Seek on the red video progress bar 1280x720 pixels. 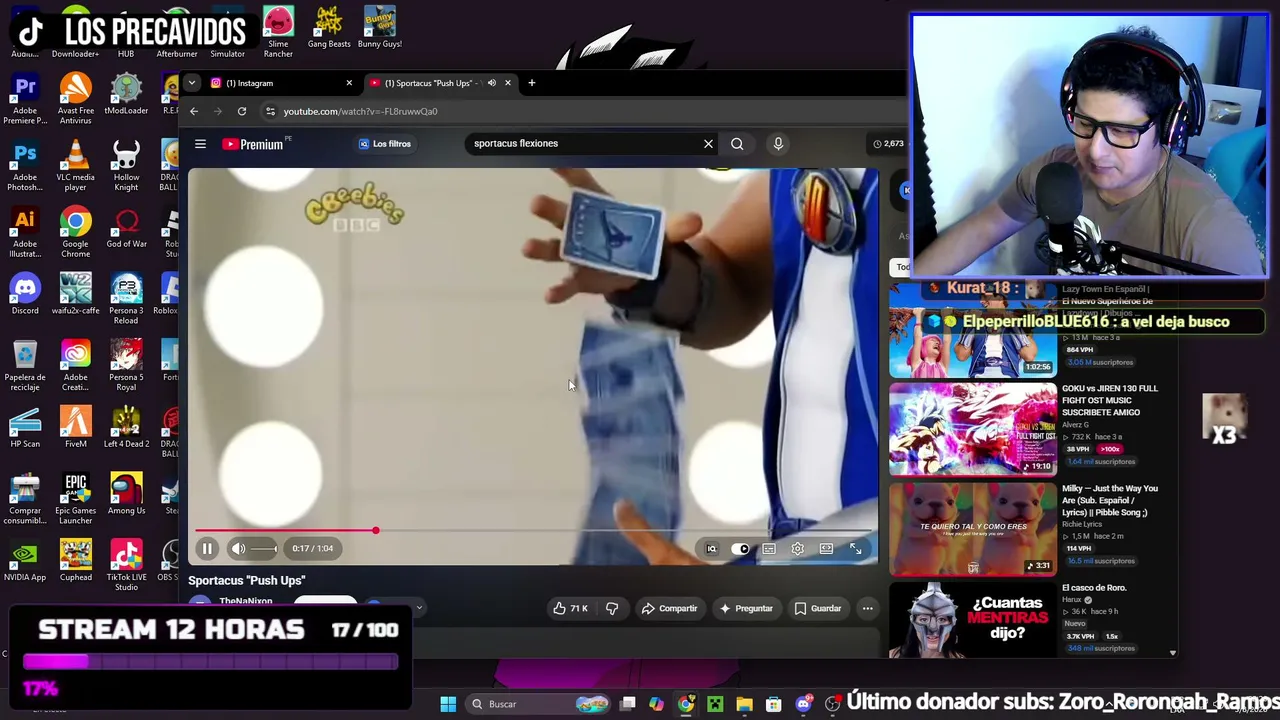[534, 531]
